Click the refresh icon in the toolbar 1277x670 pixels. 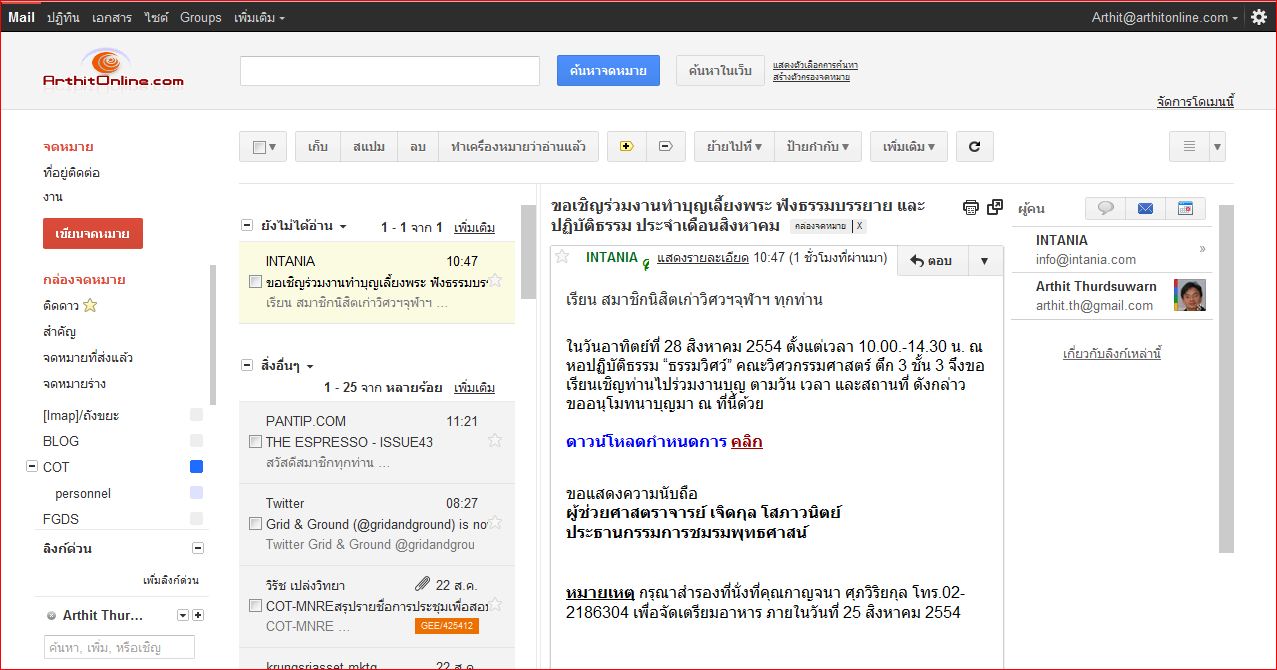point(974,146)
